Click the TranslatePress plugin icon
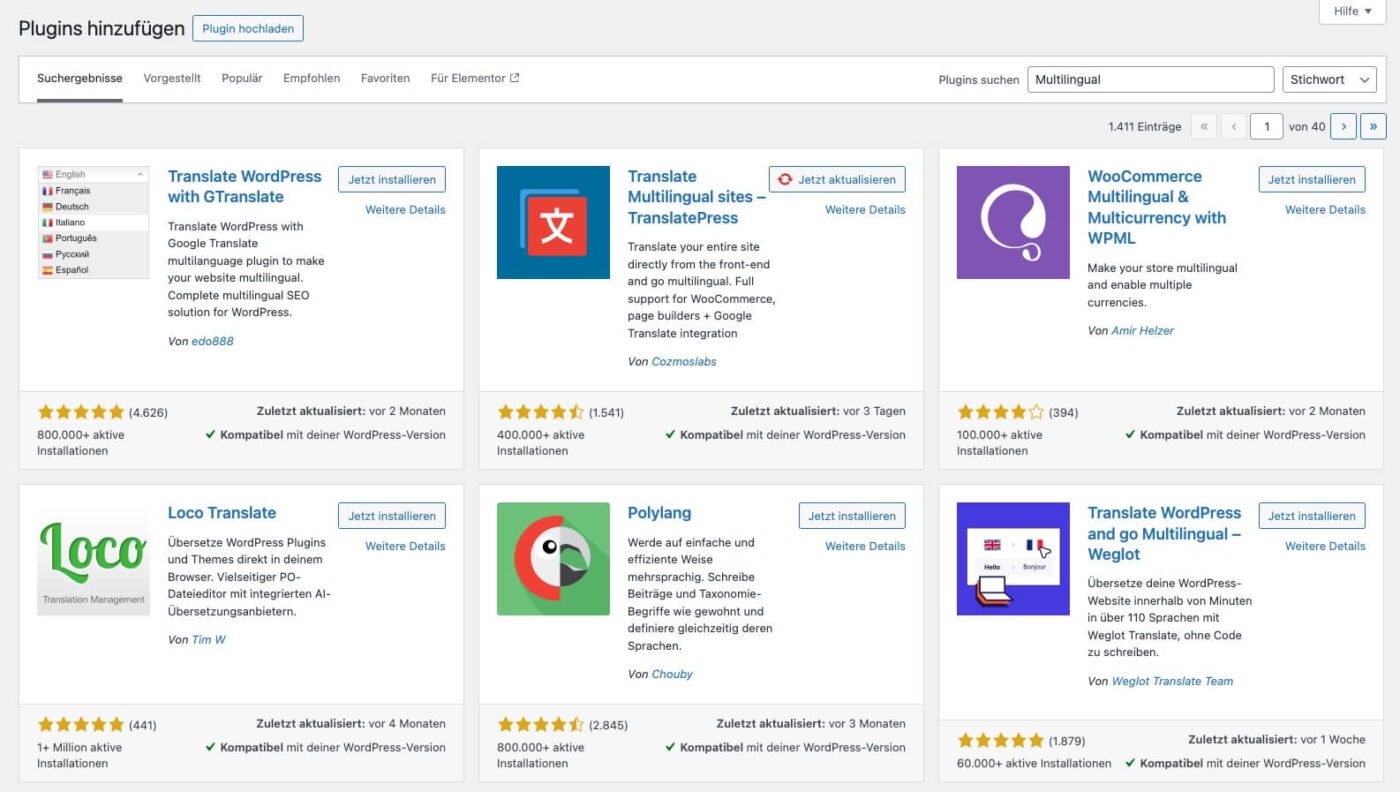 pos(553,222)
